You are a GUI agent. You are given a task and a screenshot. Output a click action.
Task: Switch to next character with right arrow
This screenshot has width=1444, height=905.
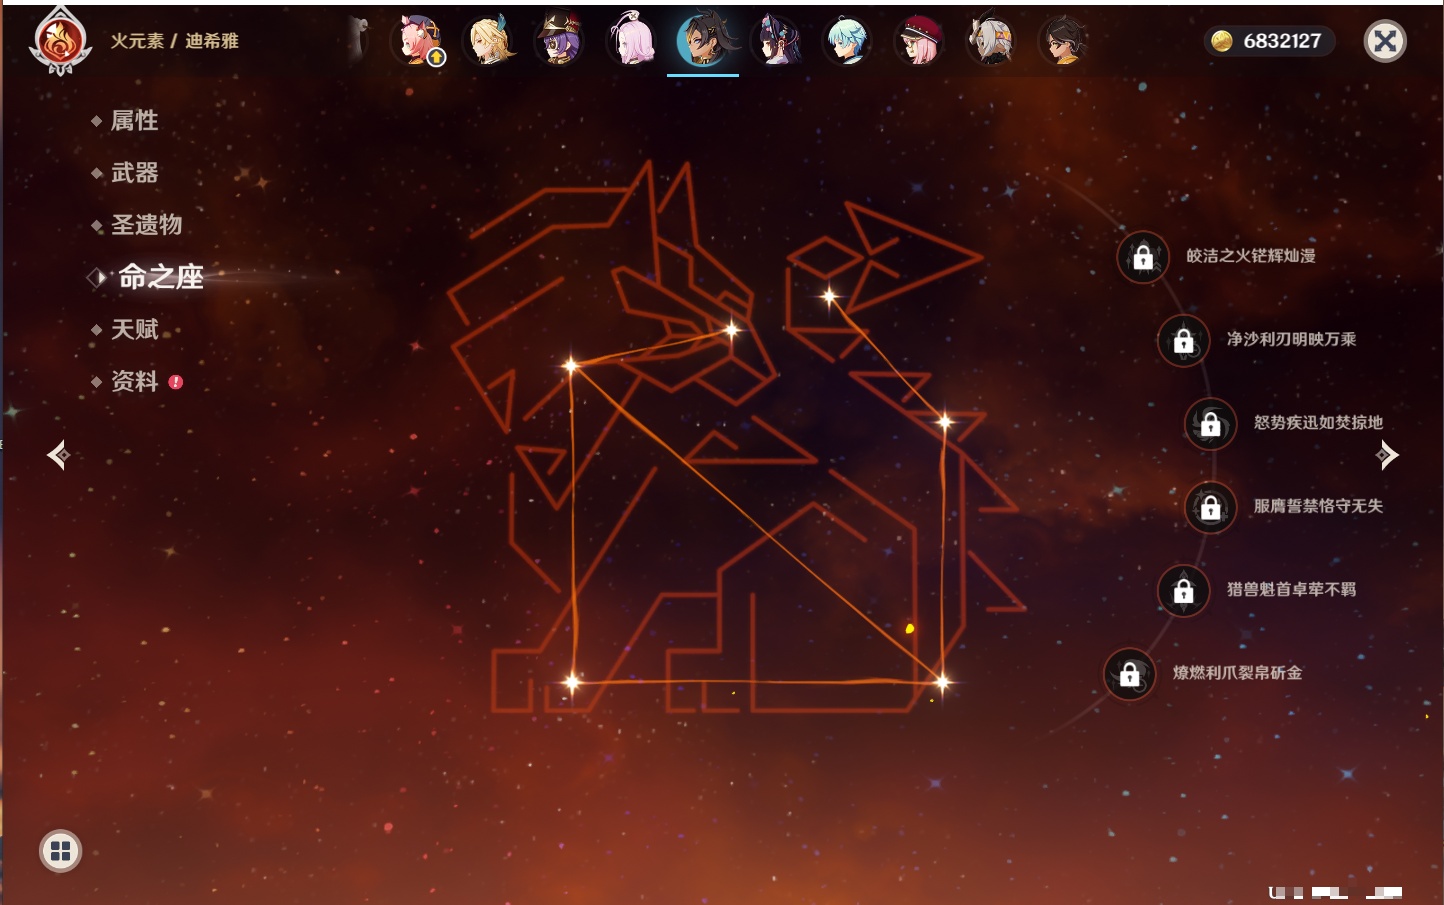pos(1386,455)
